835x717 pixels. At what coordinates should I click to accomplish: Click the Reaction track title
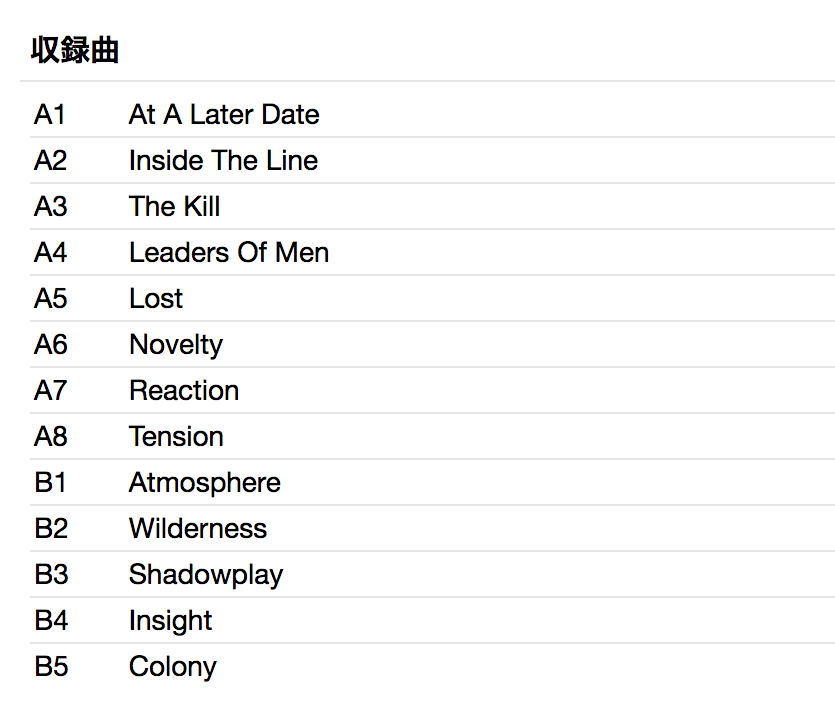point(184,391)
